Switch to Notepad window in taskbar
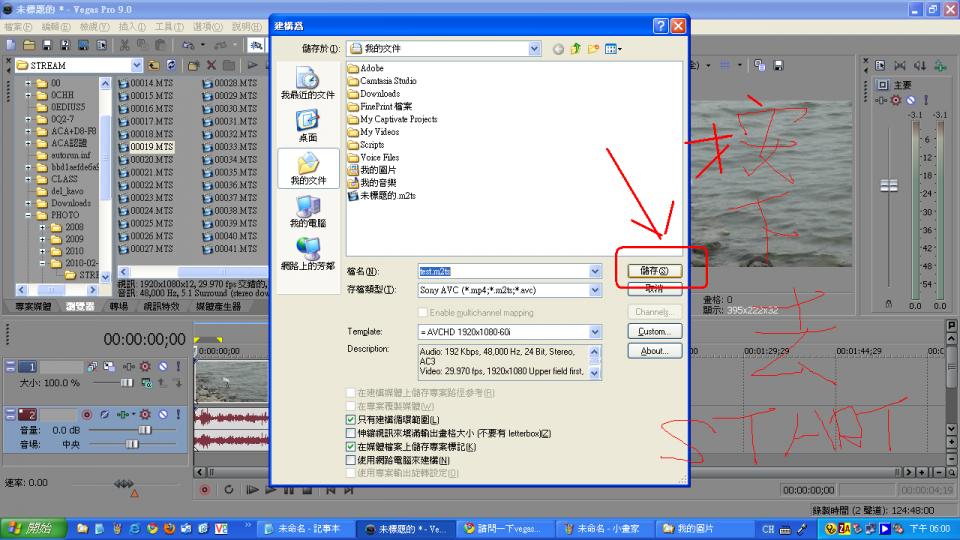The height and width of the screenshot is (540, 960). [306, 528]
